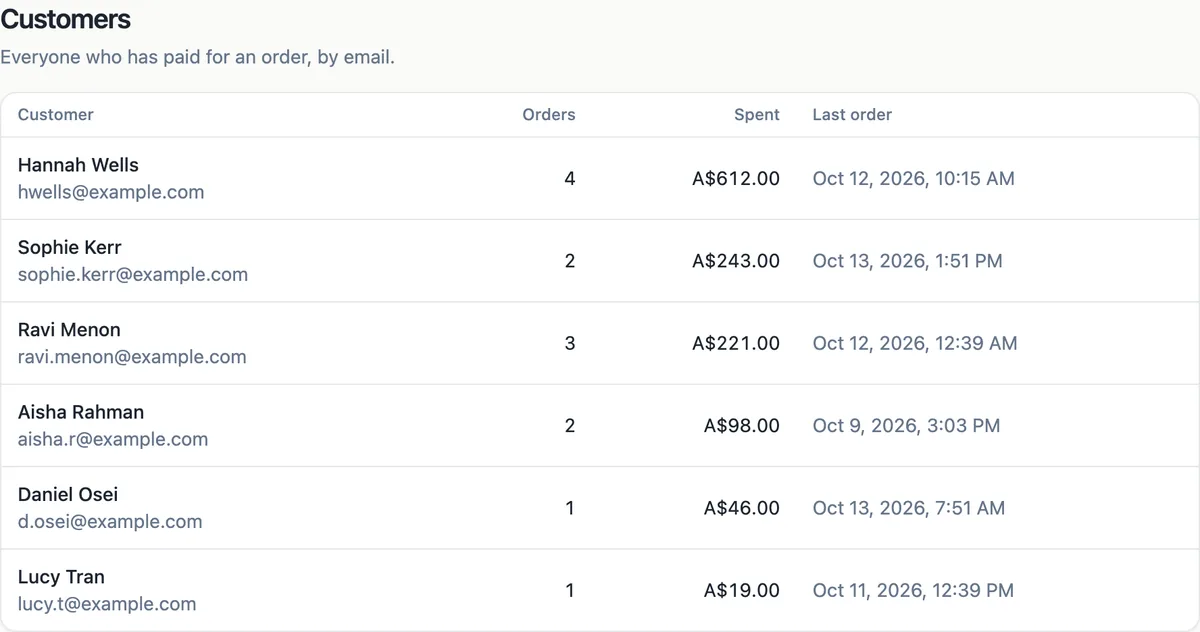Click the amount A$98.00
This screenshot has height=632, width=1200.
click(742, 426)
